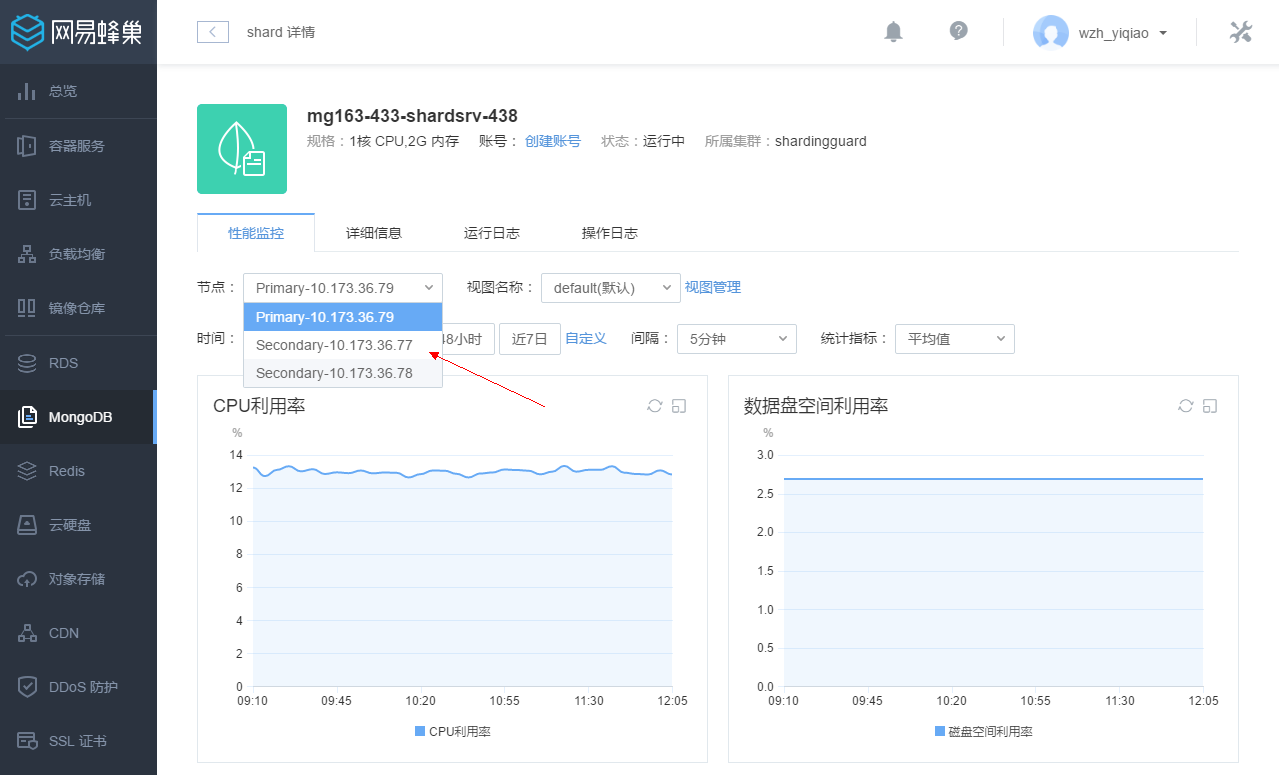Choose Secondary-10.173.36.78 in the node list
Viewport: 1279px width, 775px height.
tap(343, 373)
